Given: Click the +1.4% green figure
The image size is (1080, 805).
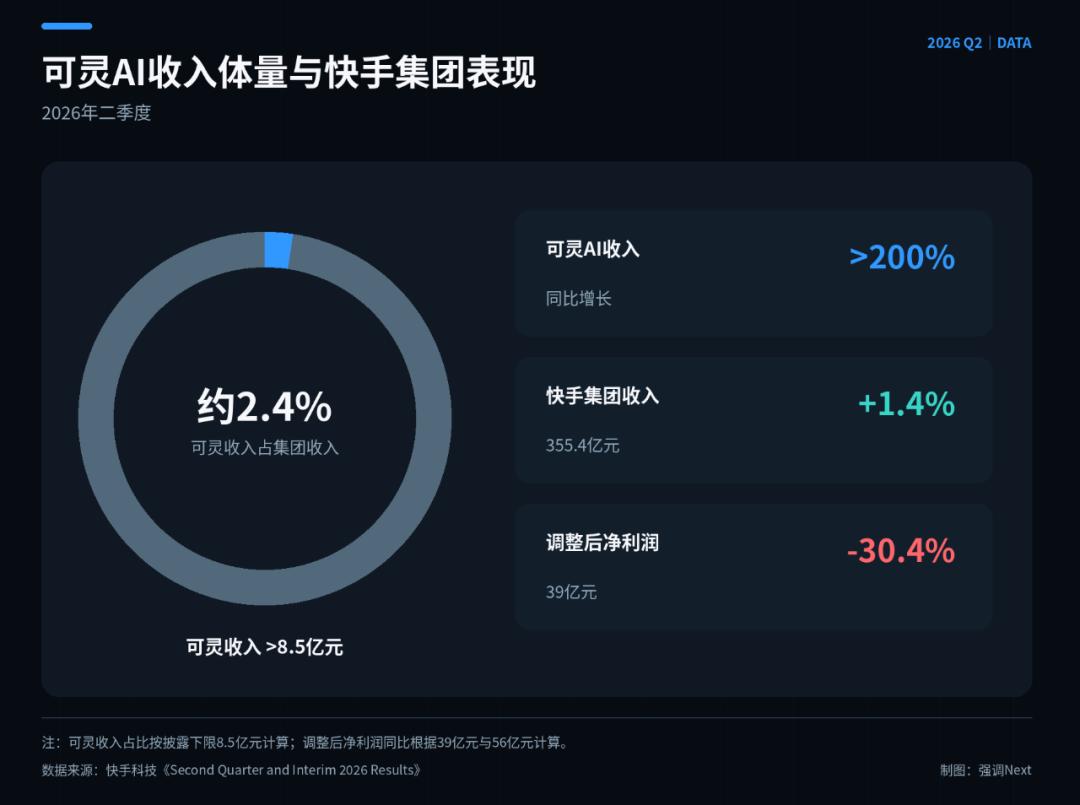Looking at the screenshot, I should tap(906, 404).
